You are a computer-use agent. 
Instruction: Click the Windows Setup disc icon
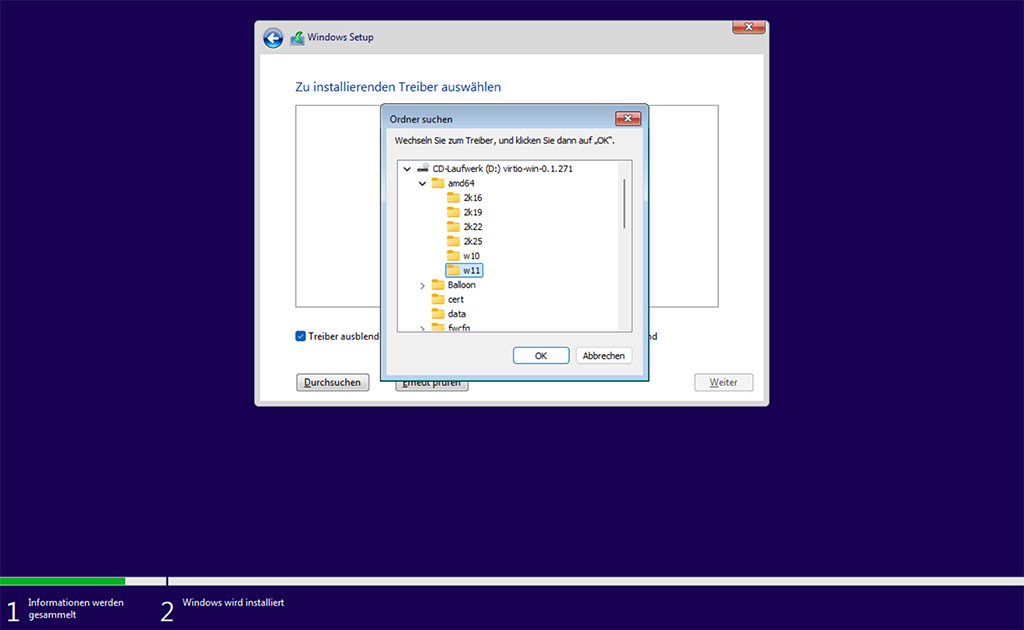click(x=297, y=38)
